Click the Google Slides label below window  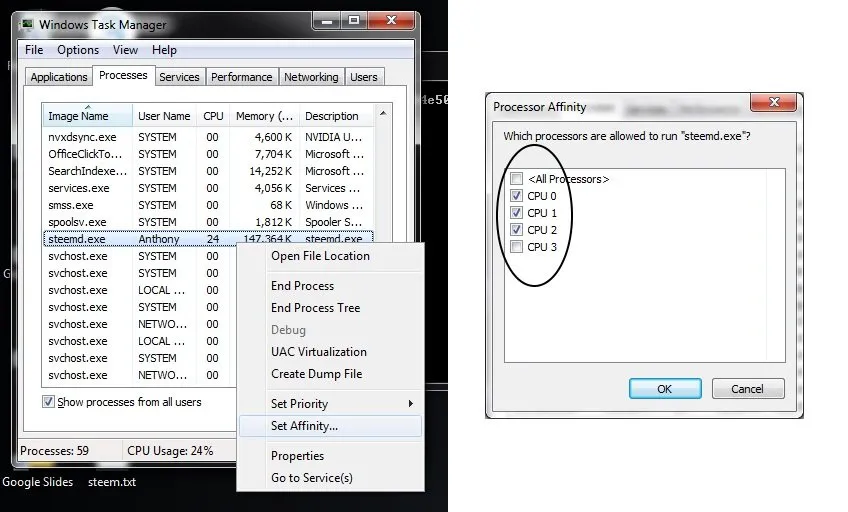[37, 482]
